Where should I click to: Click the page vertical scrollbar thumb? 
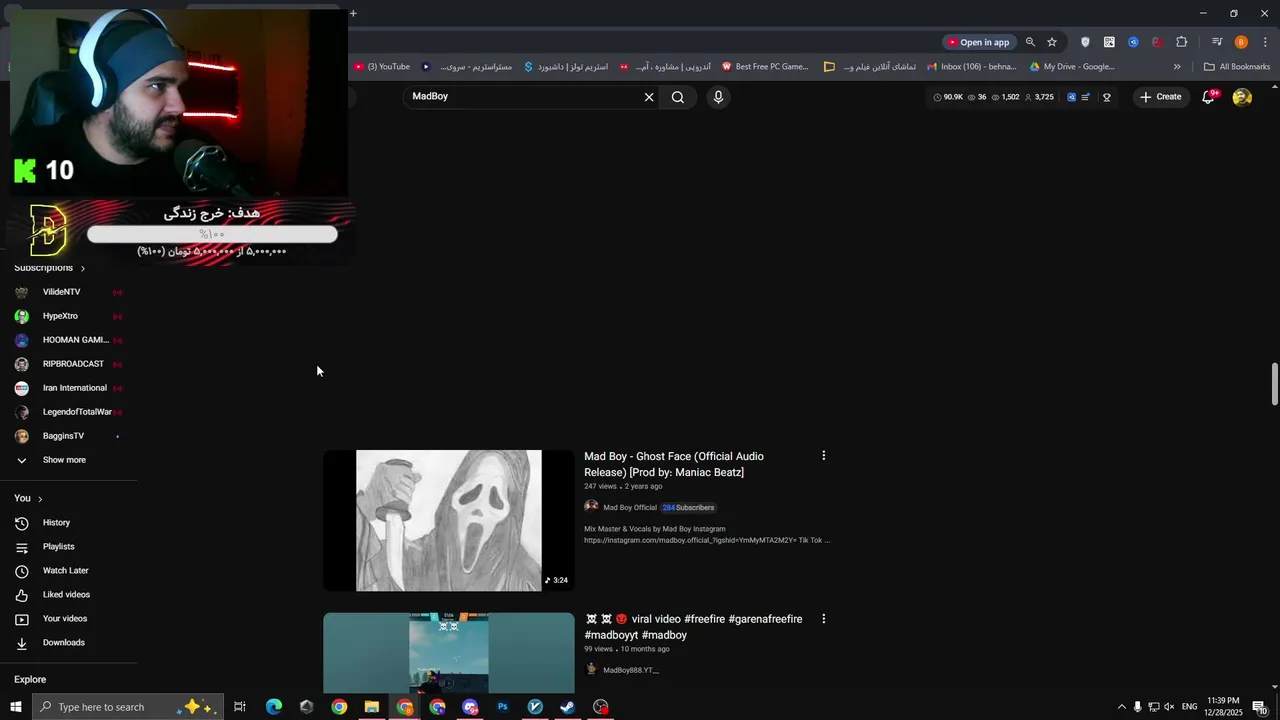pyautogui.click(x=1275, y=385)
